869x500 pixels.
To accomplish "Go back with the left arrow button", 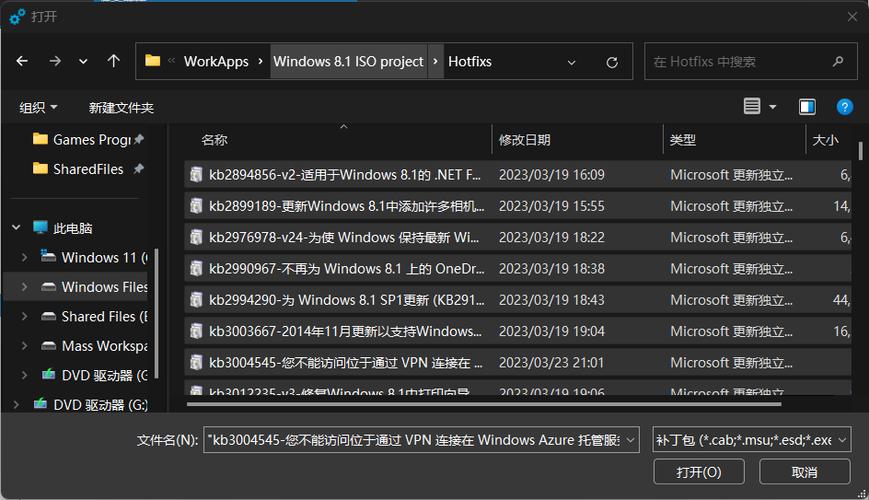I will [x=22, y=61].
